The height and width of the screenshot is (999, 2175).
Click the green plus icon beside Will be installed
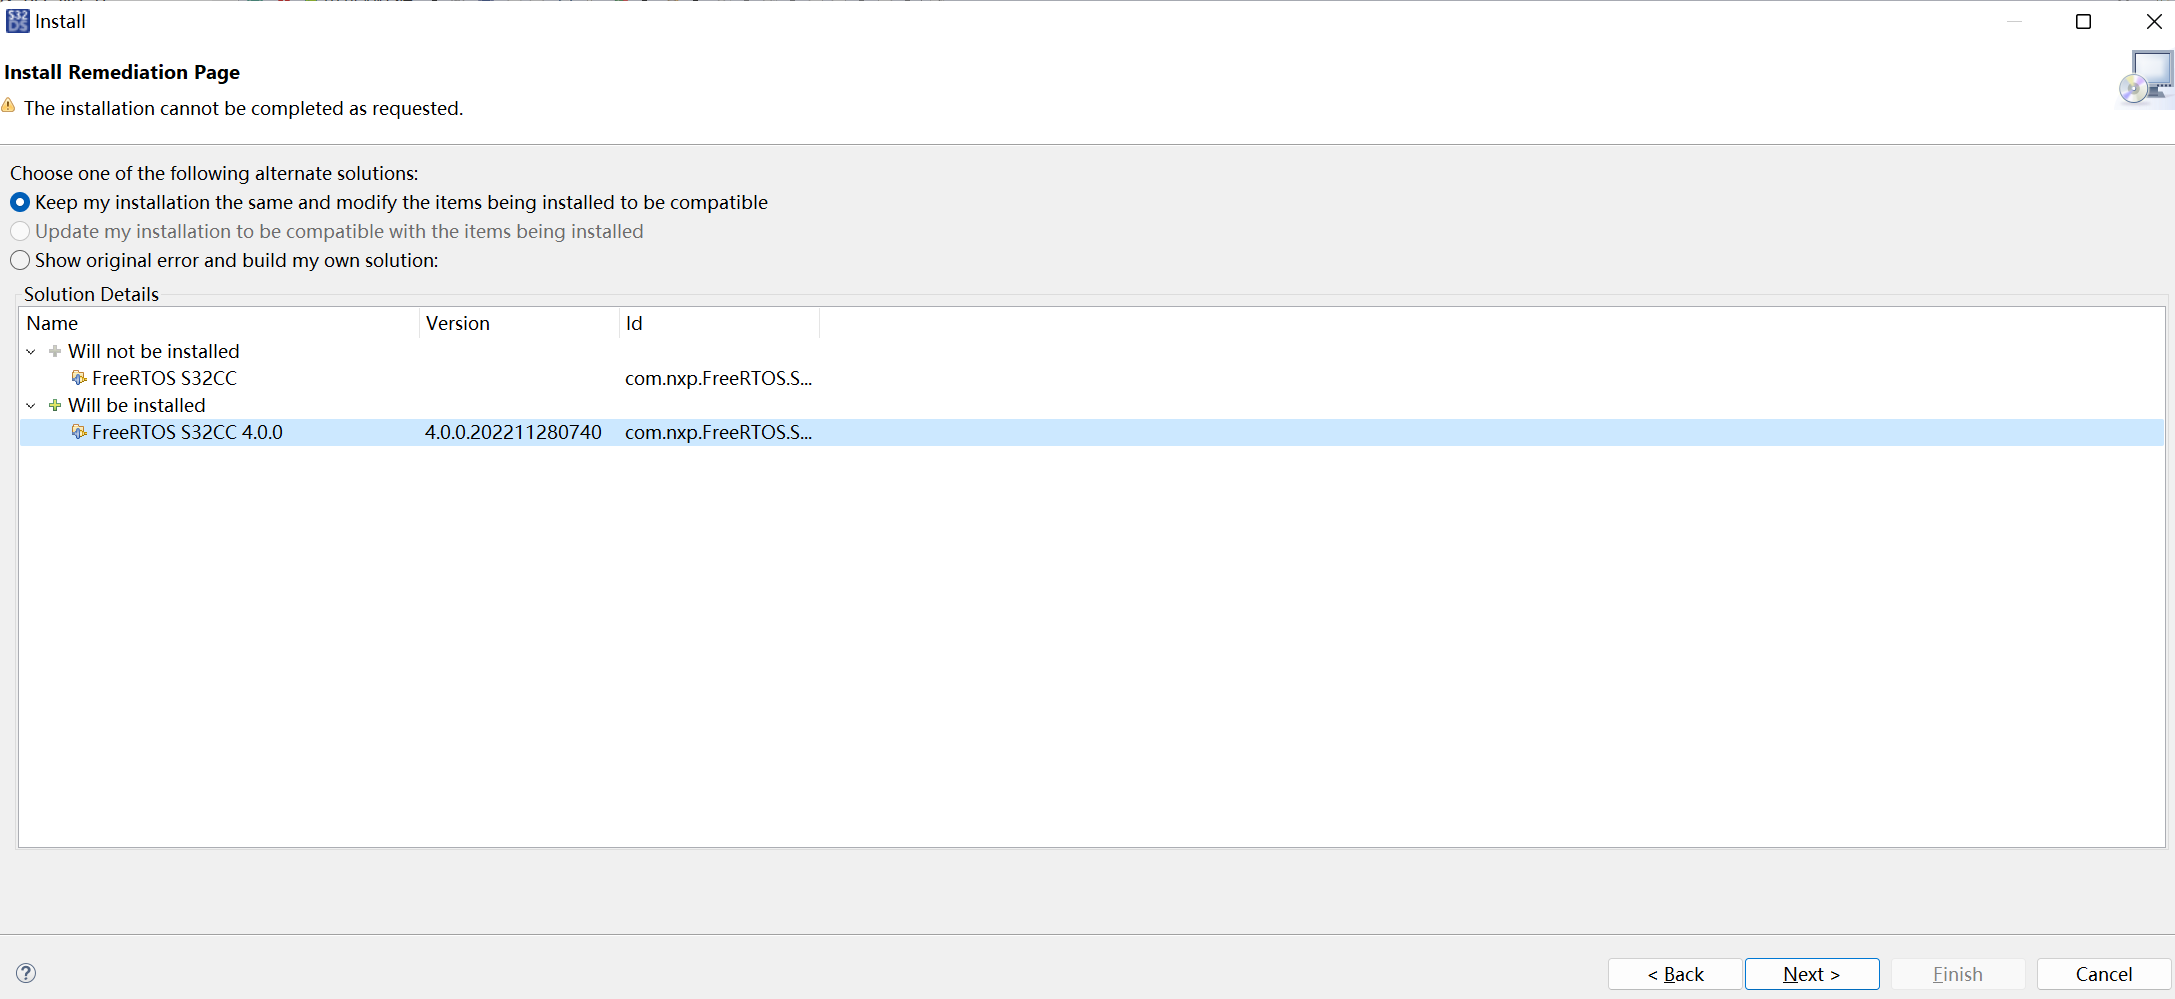55,405
